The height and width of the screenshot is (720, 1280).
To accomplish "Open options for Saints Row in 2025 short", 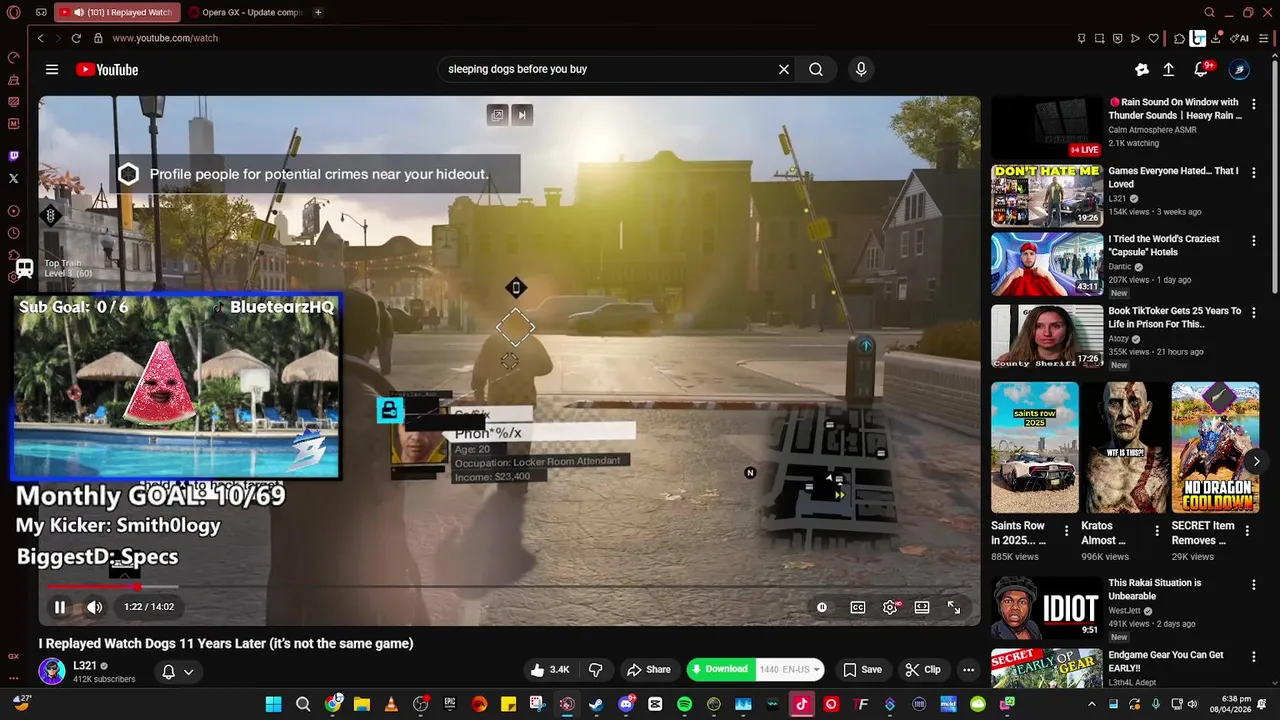I will point(1066,530).
